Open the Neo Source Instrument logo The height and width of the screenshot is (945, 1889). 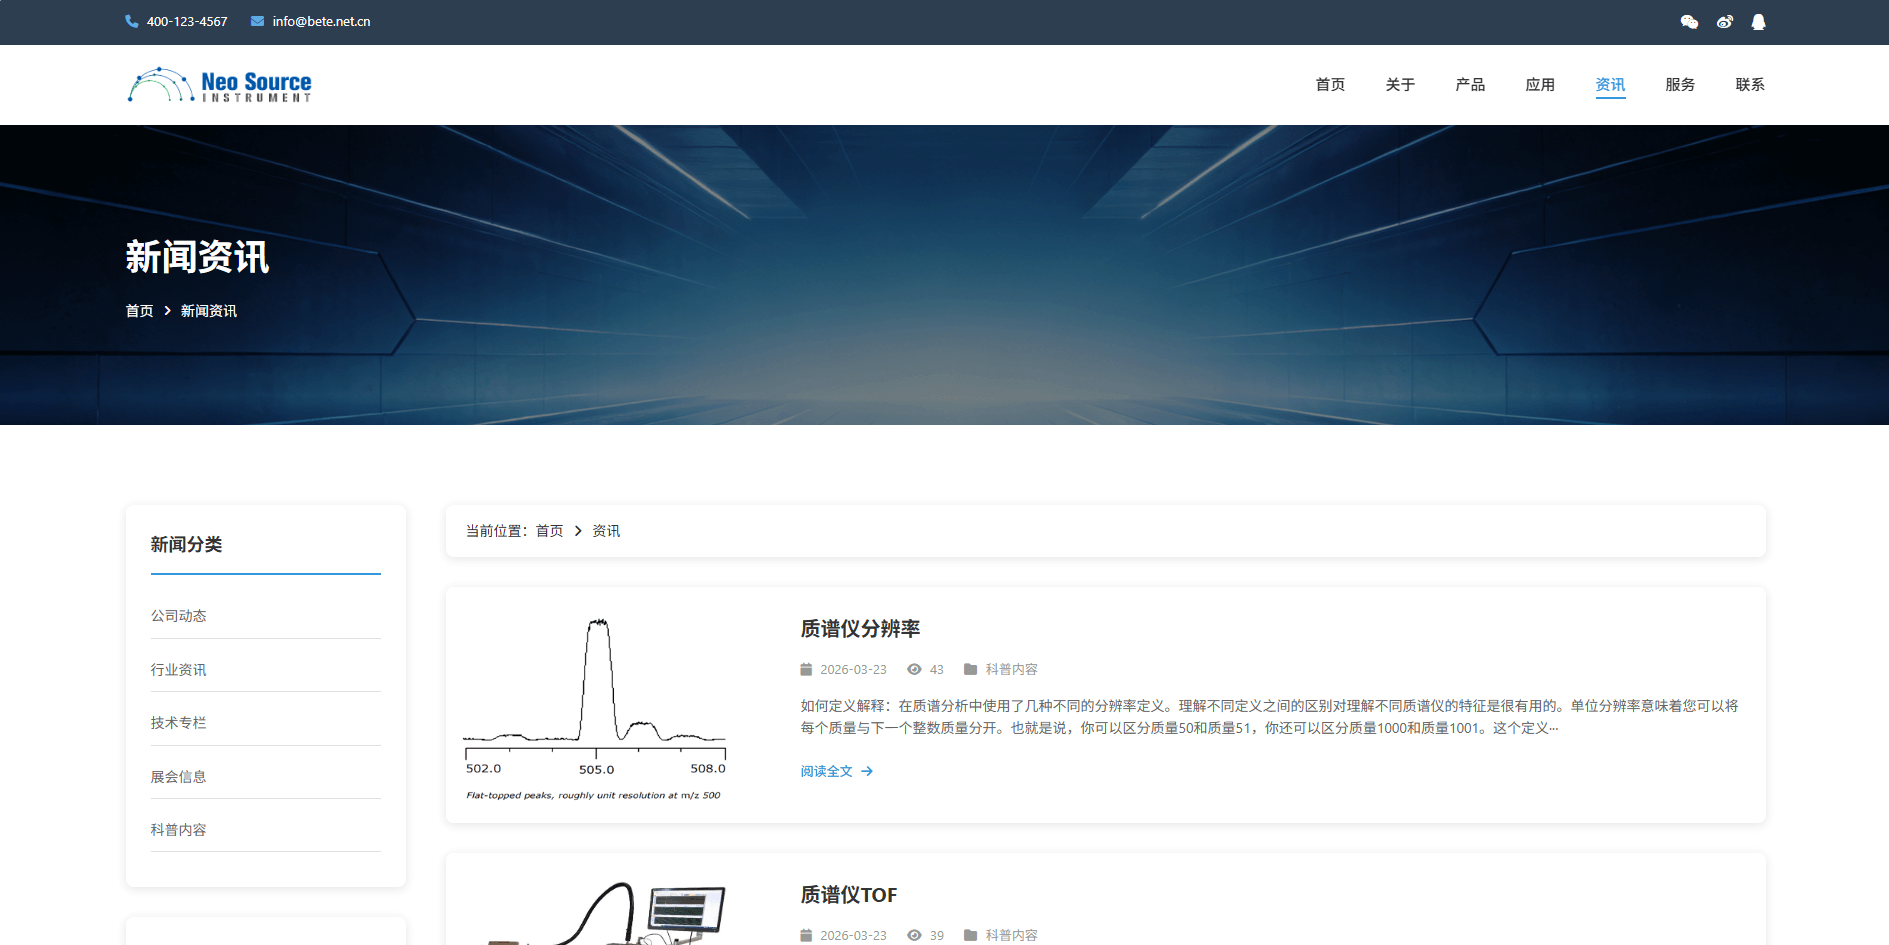[x=219, y=85]
